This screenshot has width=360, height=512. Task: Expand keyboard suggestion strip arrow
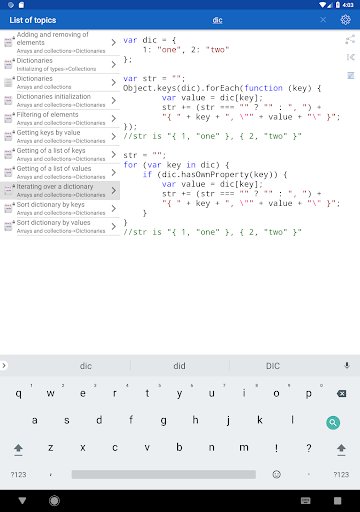click(4, 366)
